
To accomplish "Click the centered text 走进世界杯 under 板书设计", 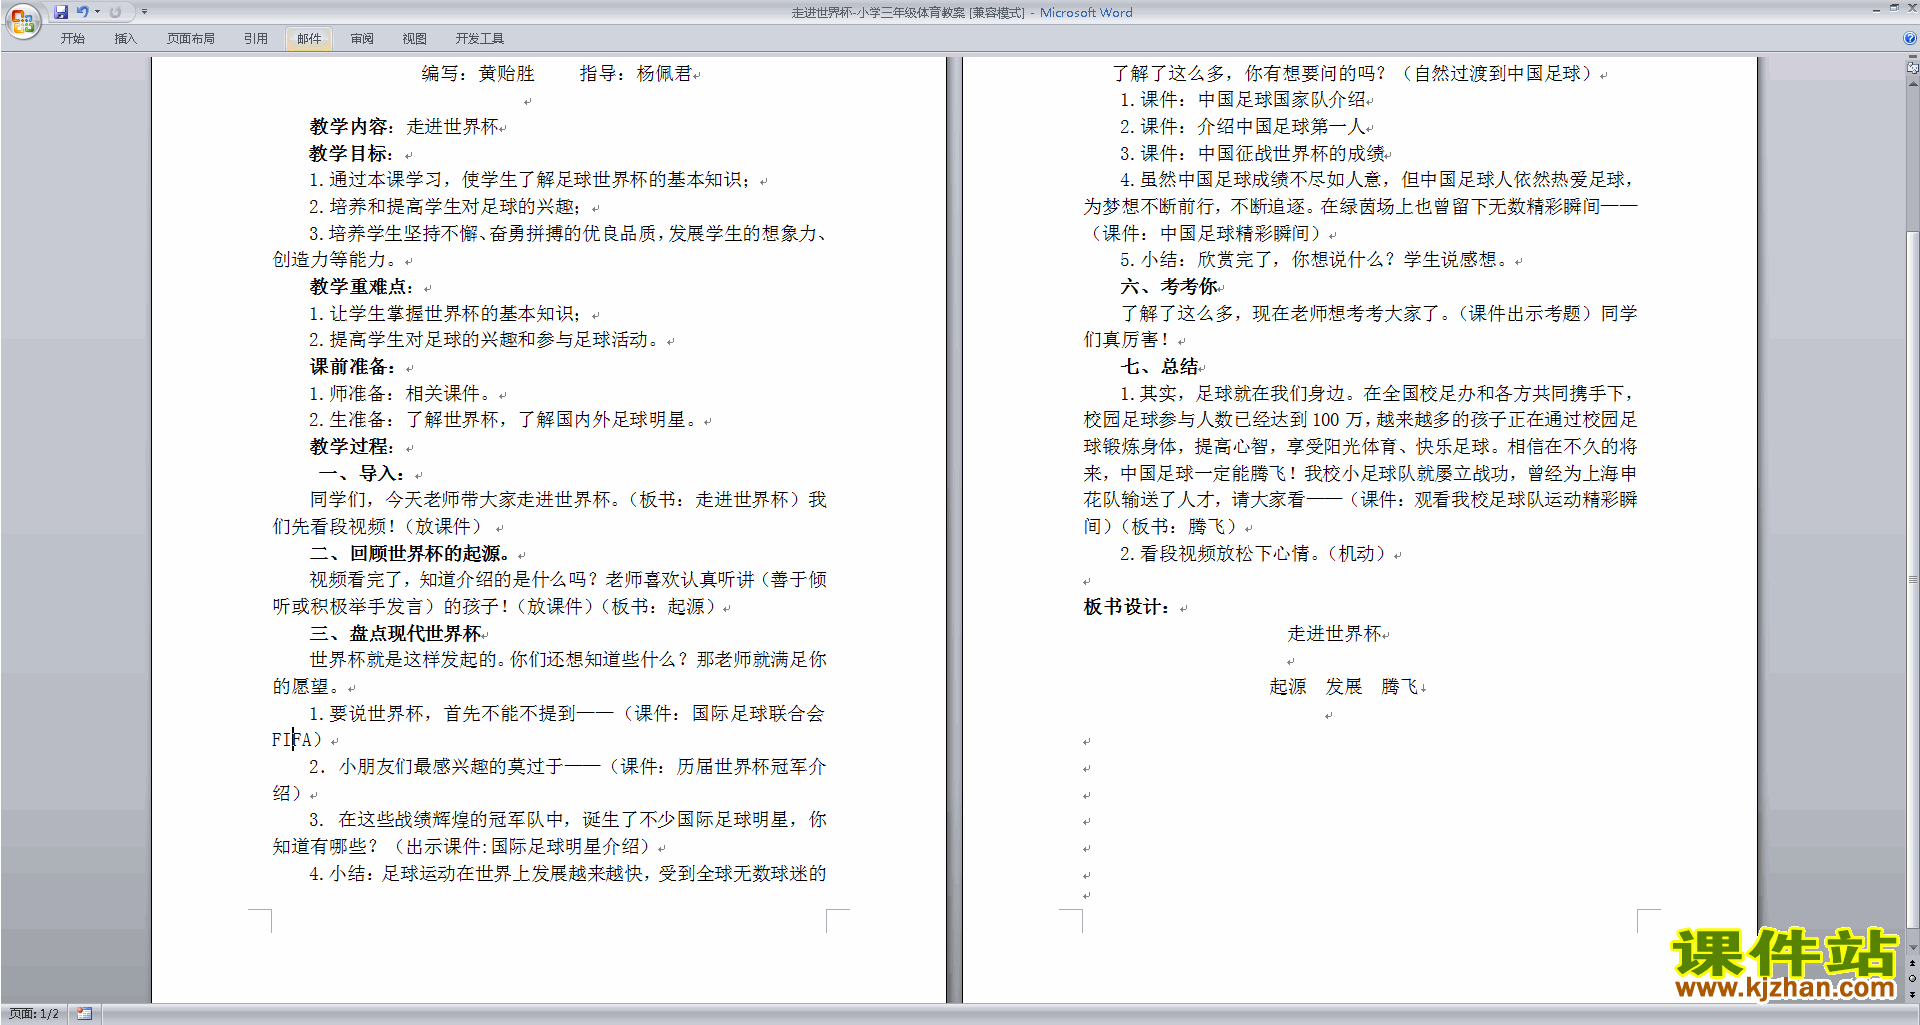I will point(1335,634).
